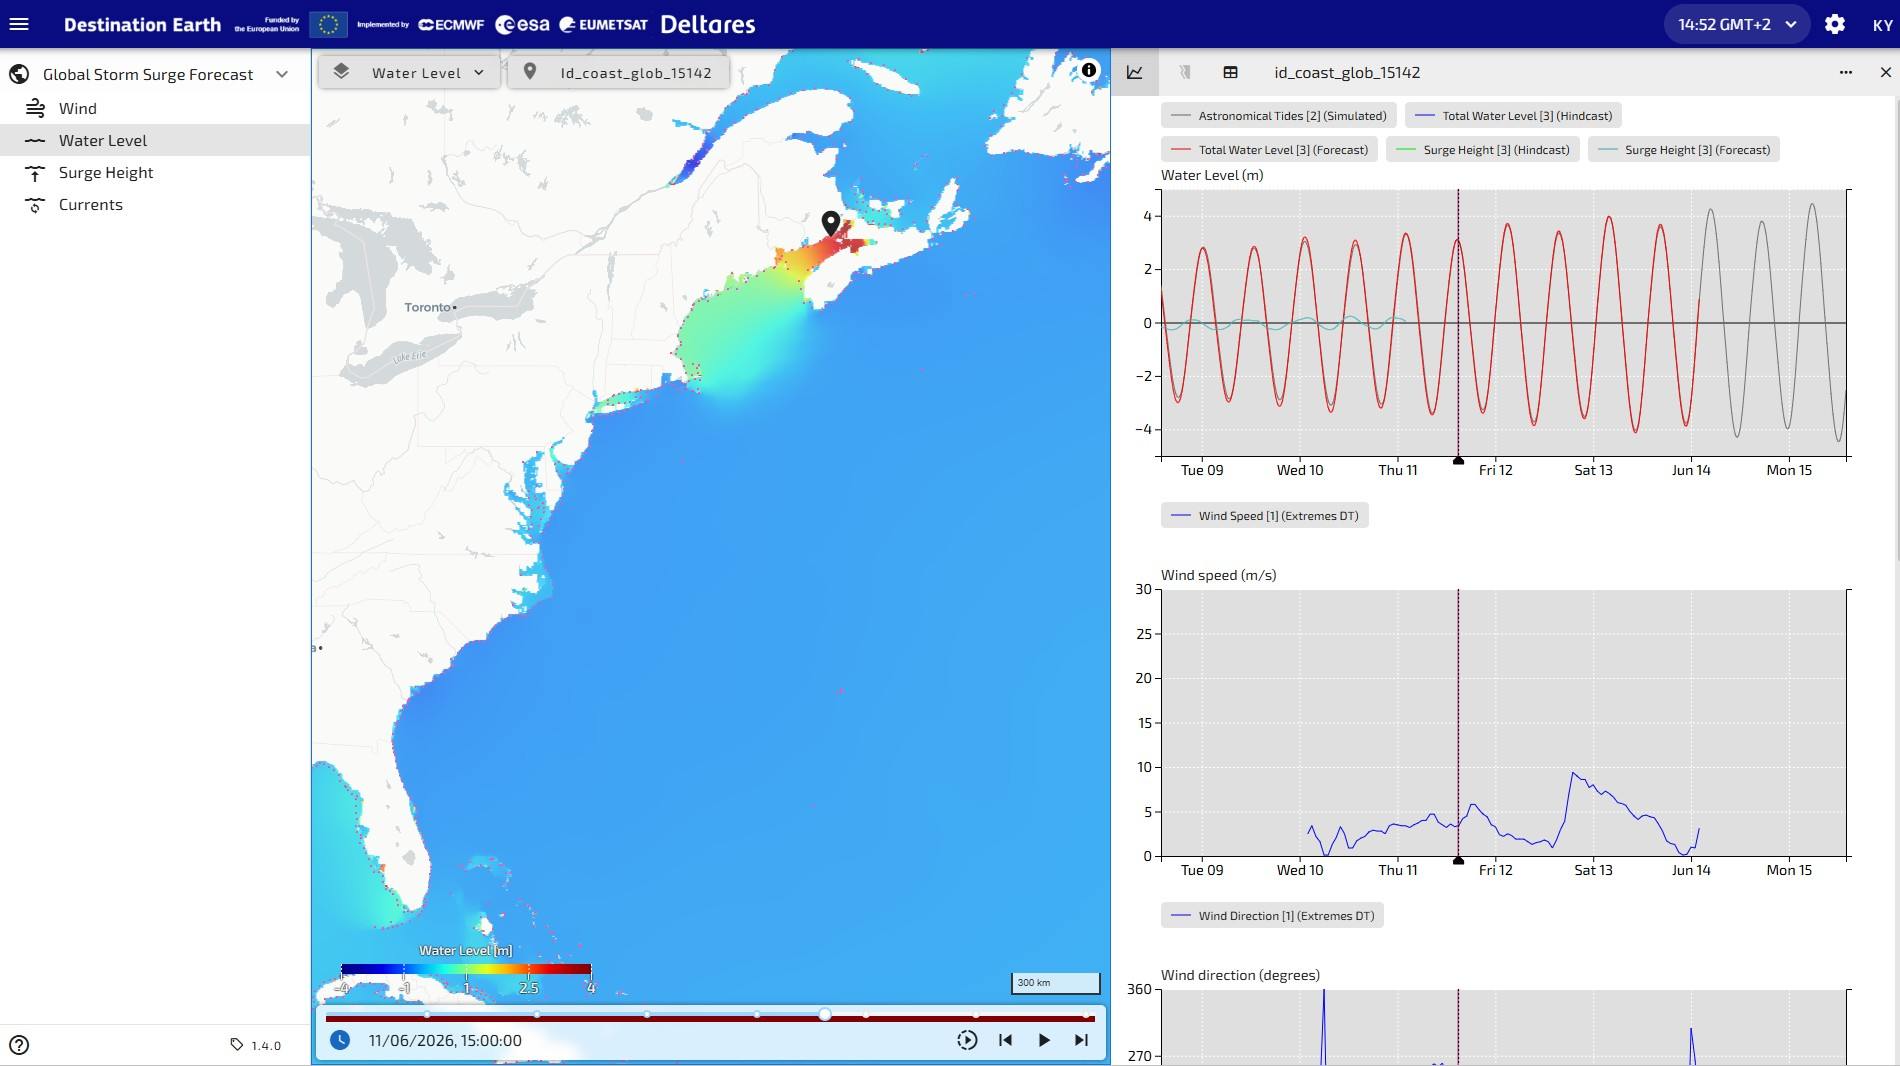The width and height of the screenshot is (1900, 1066).
Task: Click the water level chart time marker
Action: [x=1458, y=461]
